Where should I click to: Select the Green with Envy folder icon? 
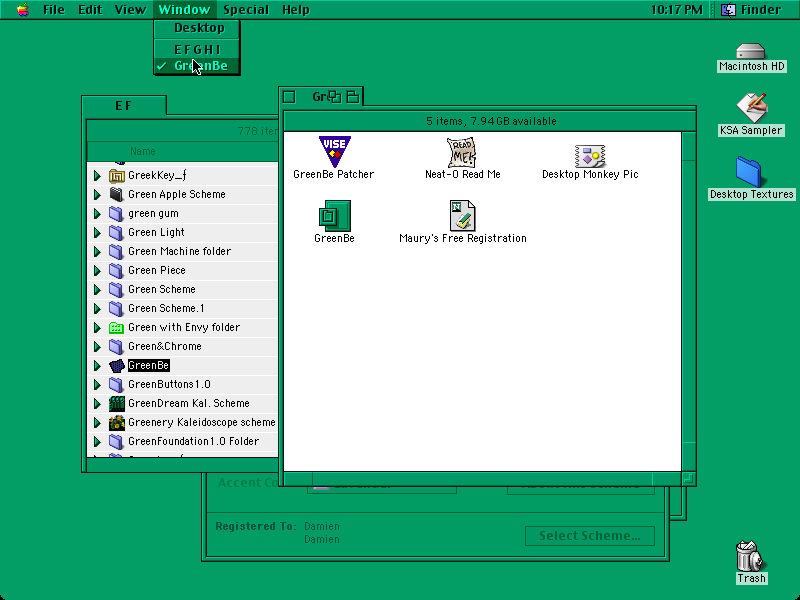click(x=117, y=328)
